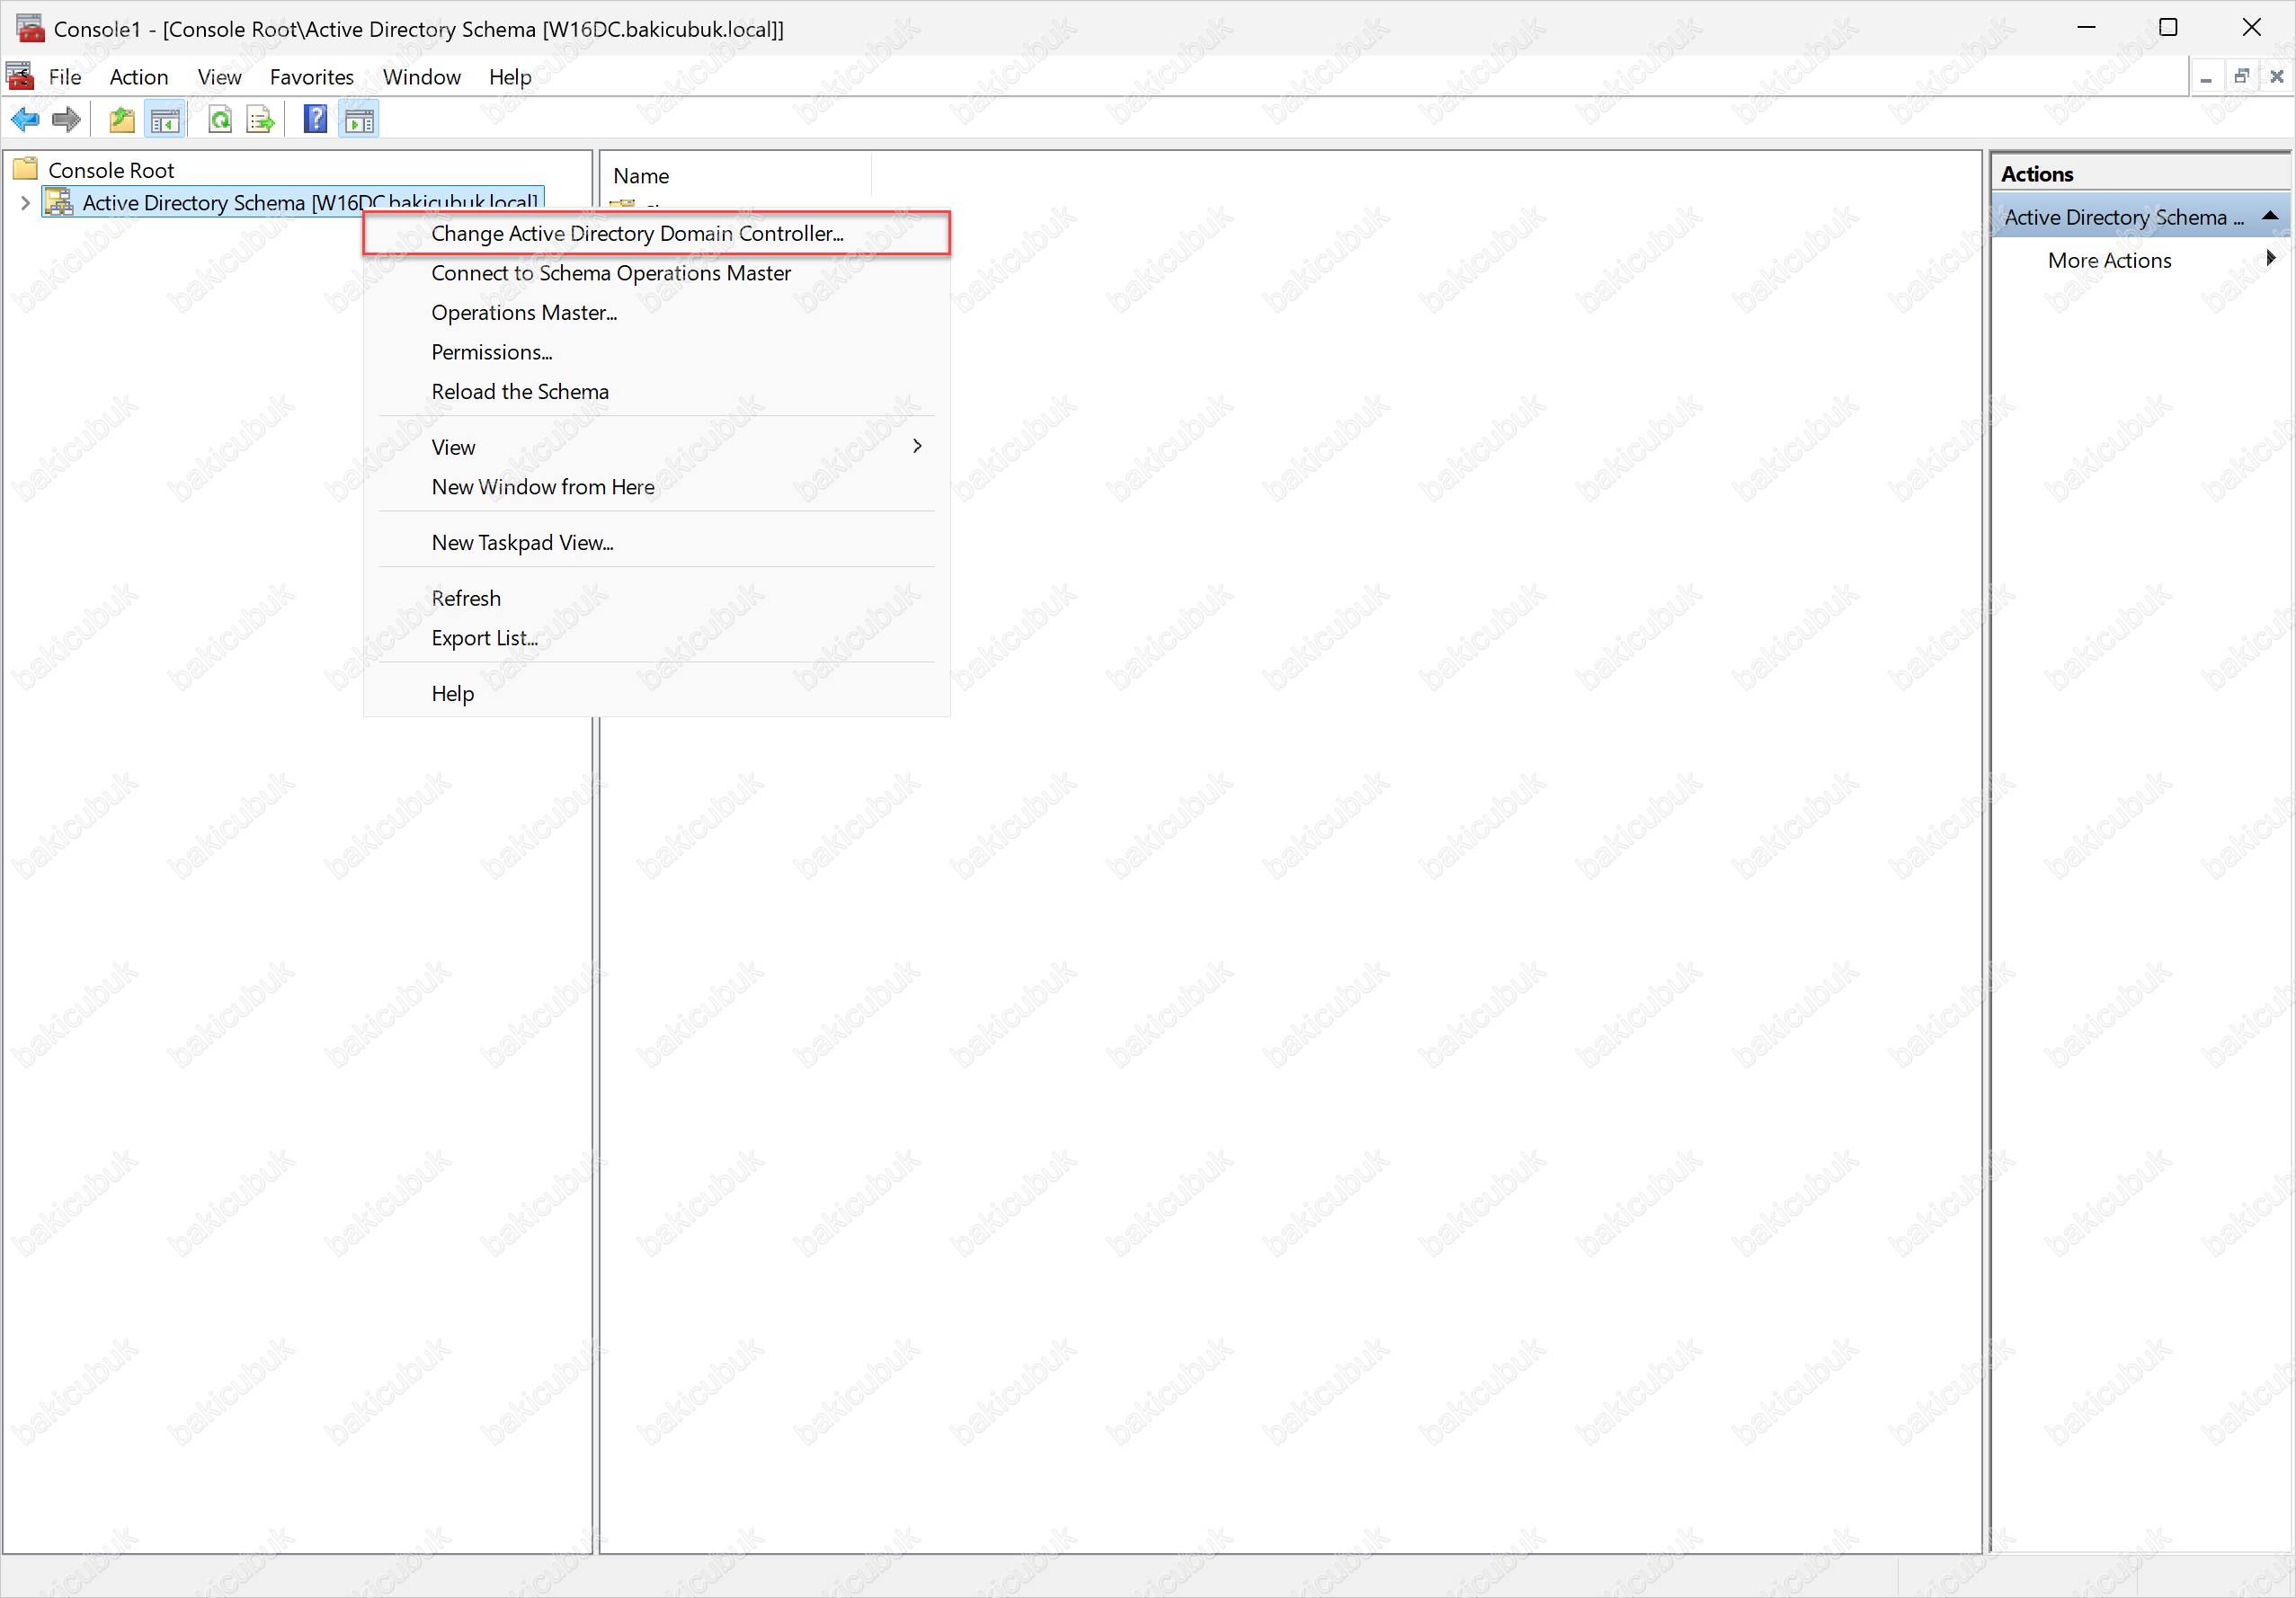
Task: Click the Up One Level folder icon
Action: [122, 120]
